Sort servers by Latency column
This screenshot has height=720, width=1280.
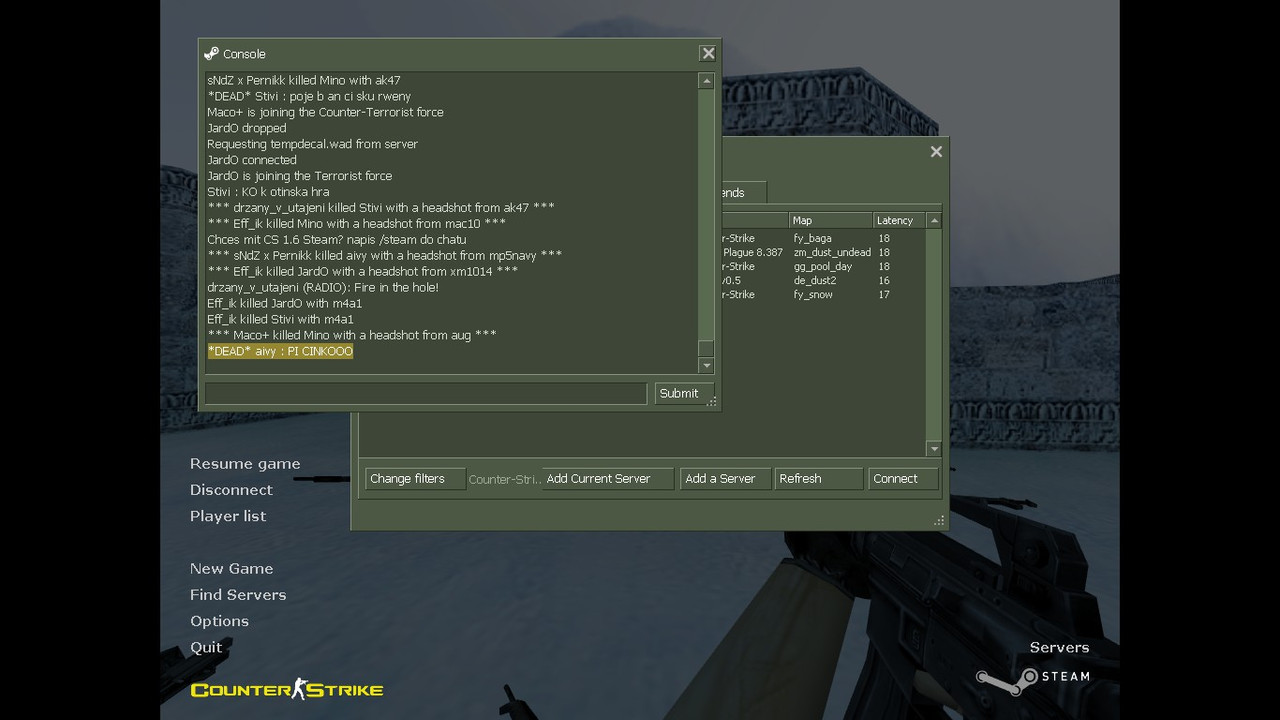click(899, 221)
